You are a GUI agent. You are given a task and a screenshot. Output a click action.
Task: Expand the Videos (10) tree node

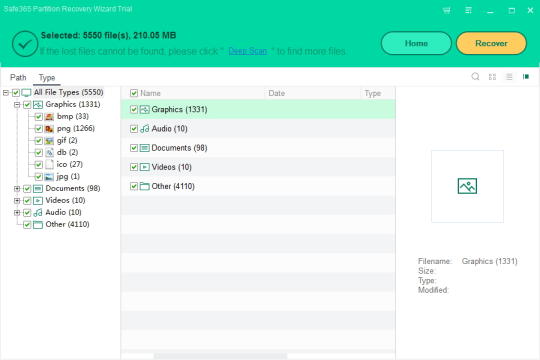[x=17, y=200]
